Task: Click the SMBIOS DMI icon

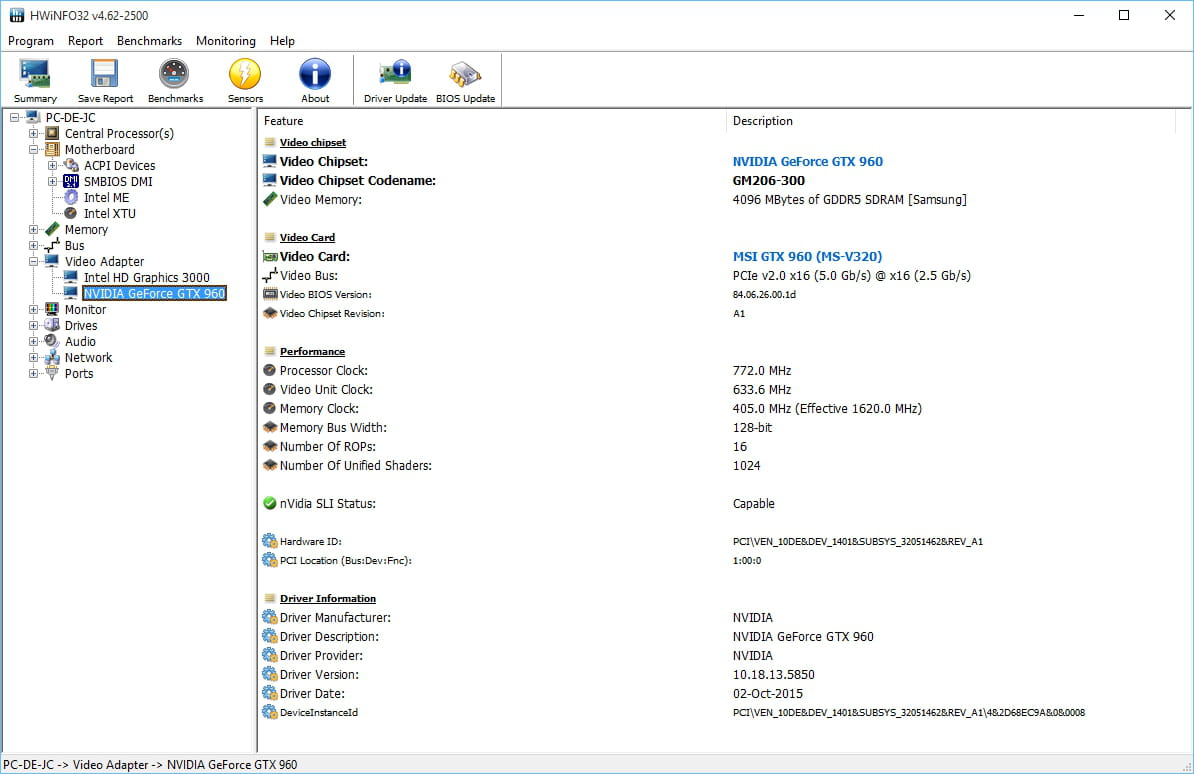Action: (x=71, y=181)
